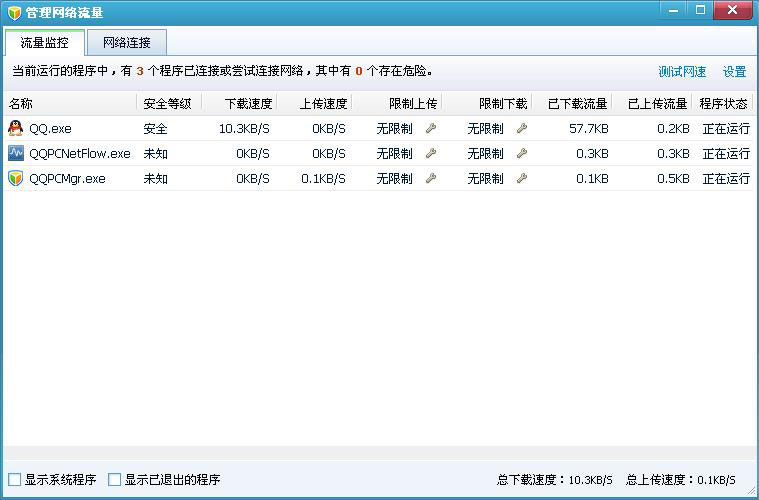Click the QQPCMgr.exe shield icon
This screenshot has width=759, height=500.
(x=15, y=179)
